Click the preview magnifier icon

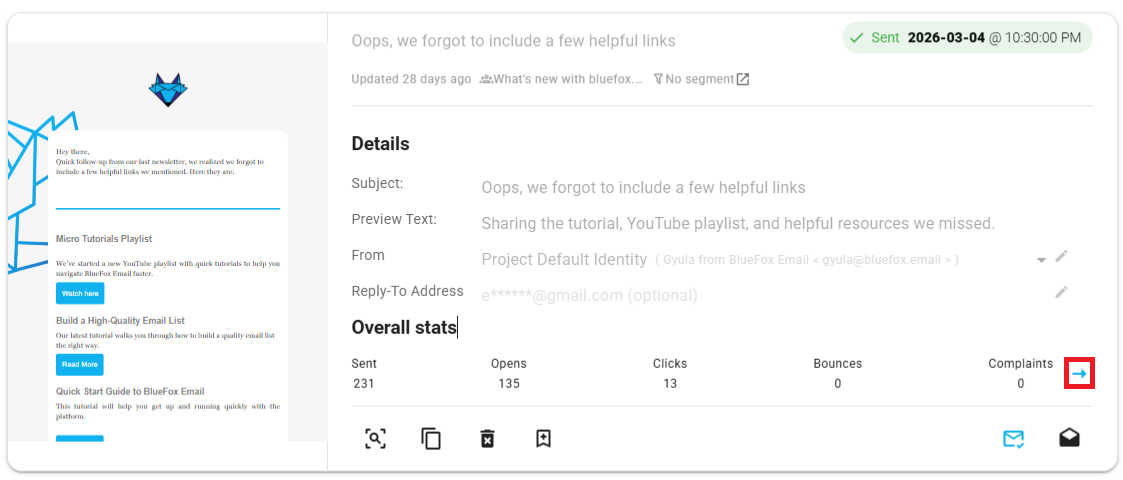tap(375, 438)
